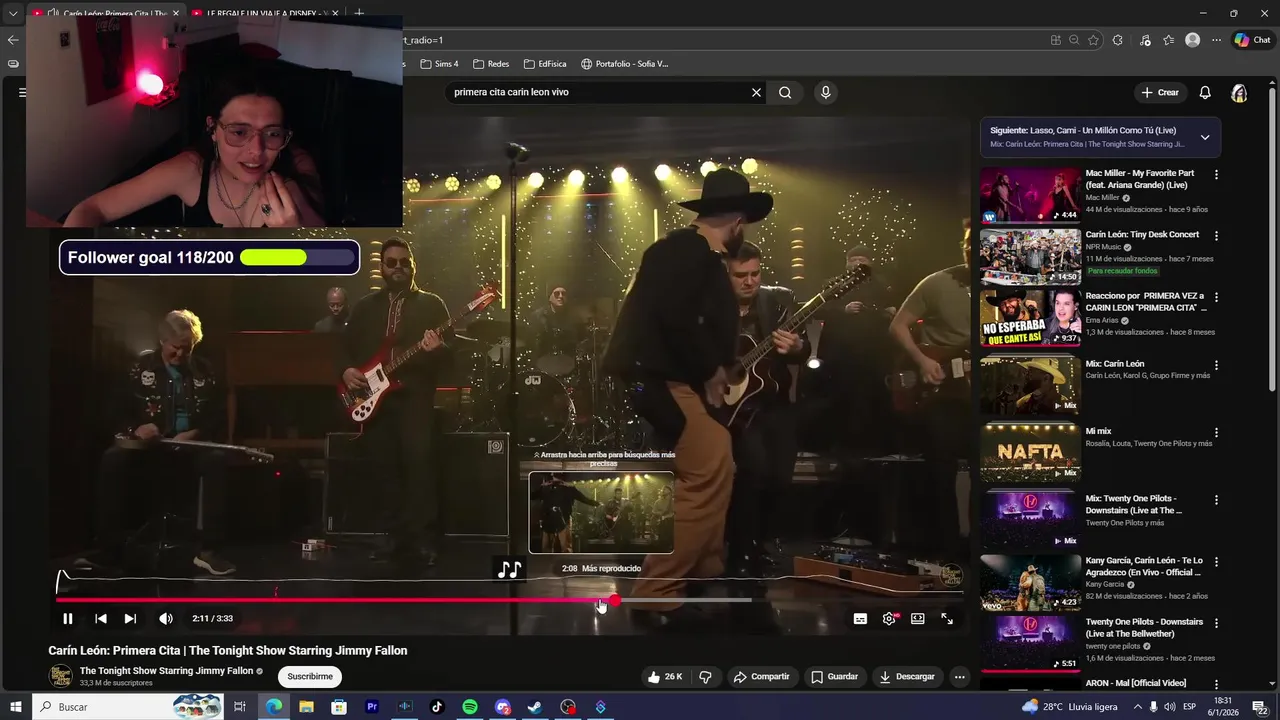
Task: Open File Explorer from the taskbar
Action: coord(306,707)
